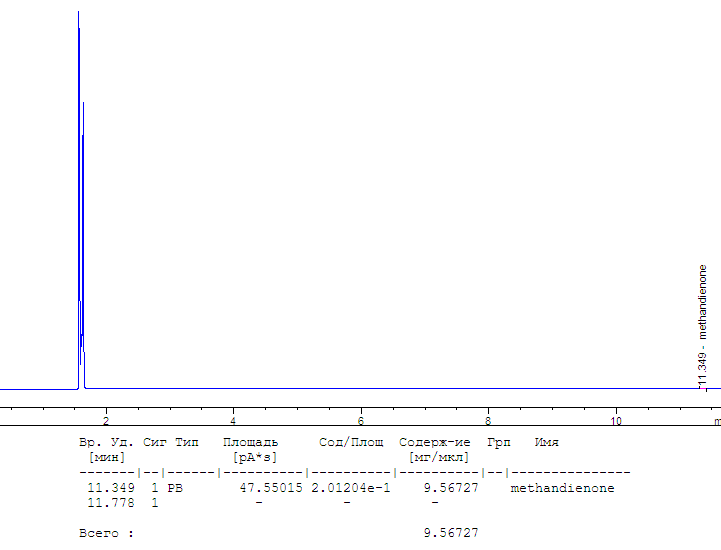Click the 'Содерж-ие' column header
Image resolution: width=721 pixels, height=550 pixels.
click(x=434, y=442)
